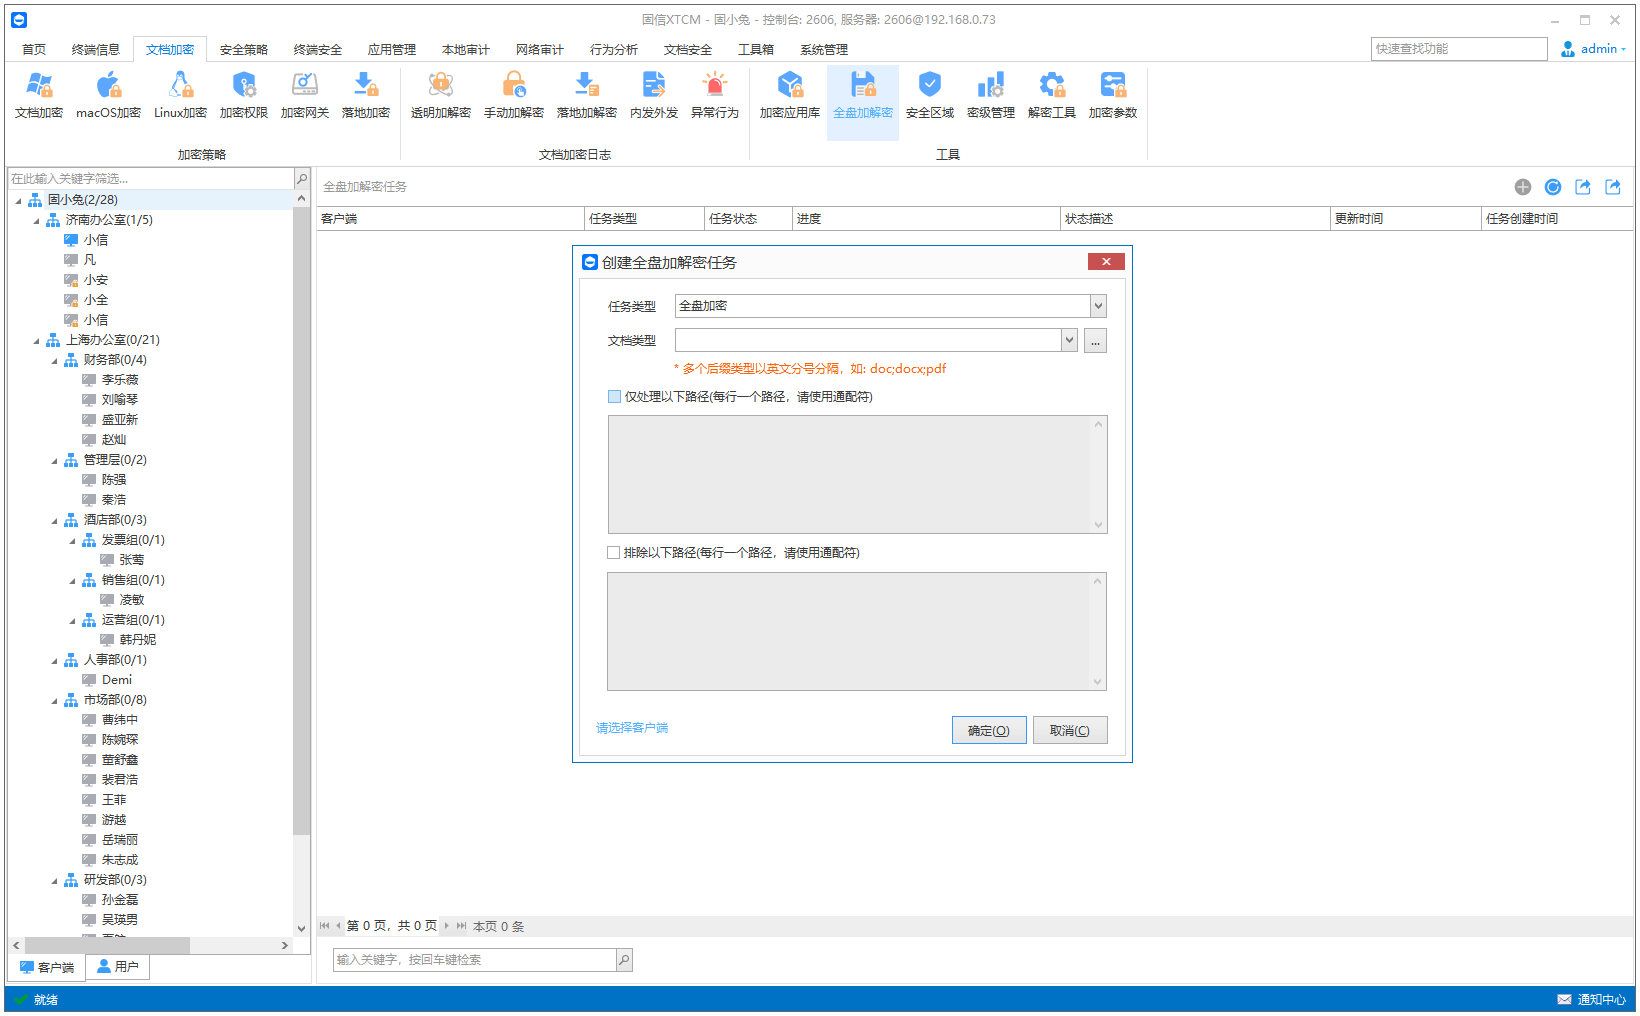Enable the 仅处理以下路径 checkbox
The width and height of the screenshot is (1640, 1016).
(x=614, y=397)
